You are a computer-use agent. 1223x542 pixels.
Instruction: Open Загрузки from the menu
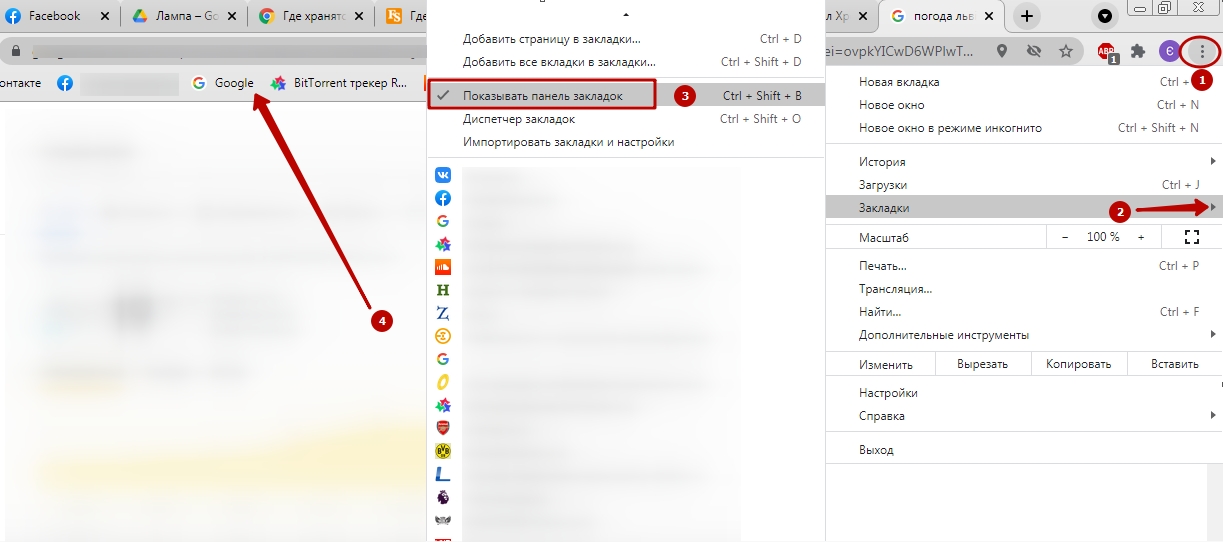(1024, 185)
